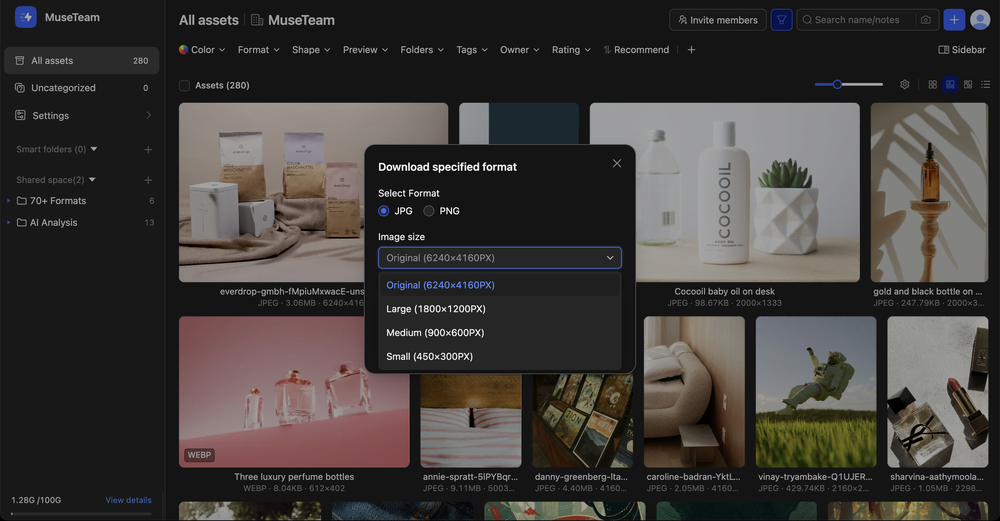This screenshot has height=521, width=1000.
Task: Open the view settings gear icon
Action: click(x=905, y=85)
